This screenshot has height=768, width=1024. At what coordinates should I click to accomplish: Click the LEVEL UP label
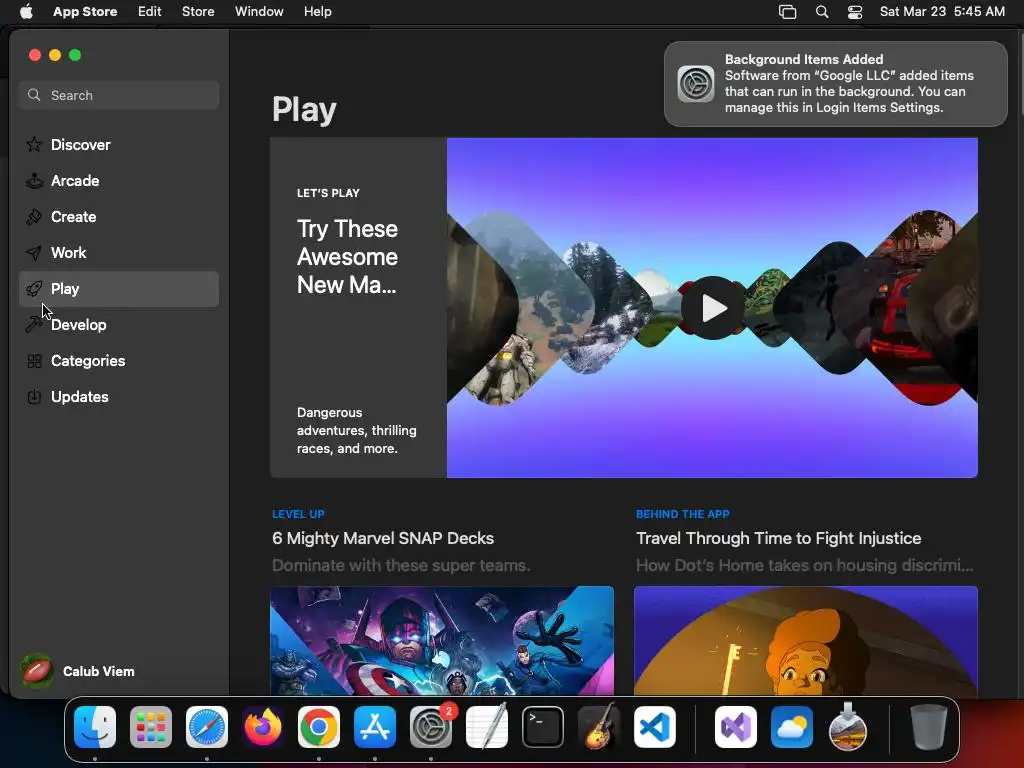coord(298,514)
